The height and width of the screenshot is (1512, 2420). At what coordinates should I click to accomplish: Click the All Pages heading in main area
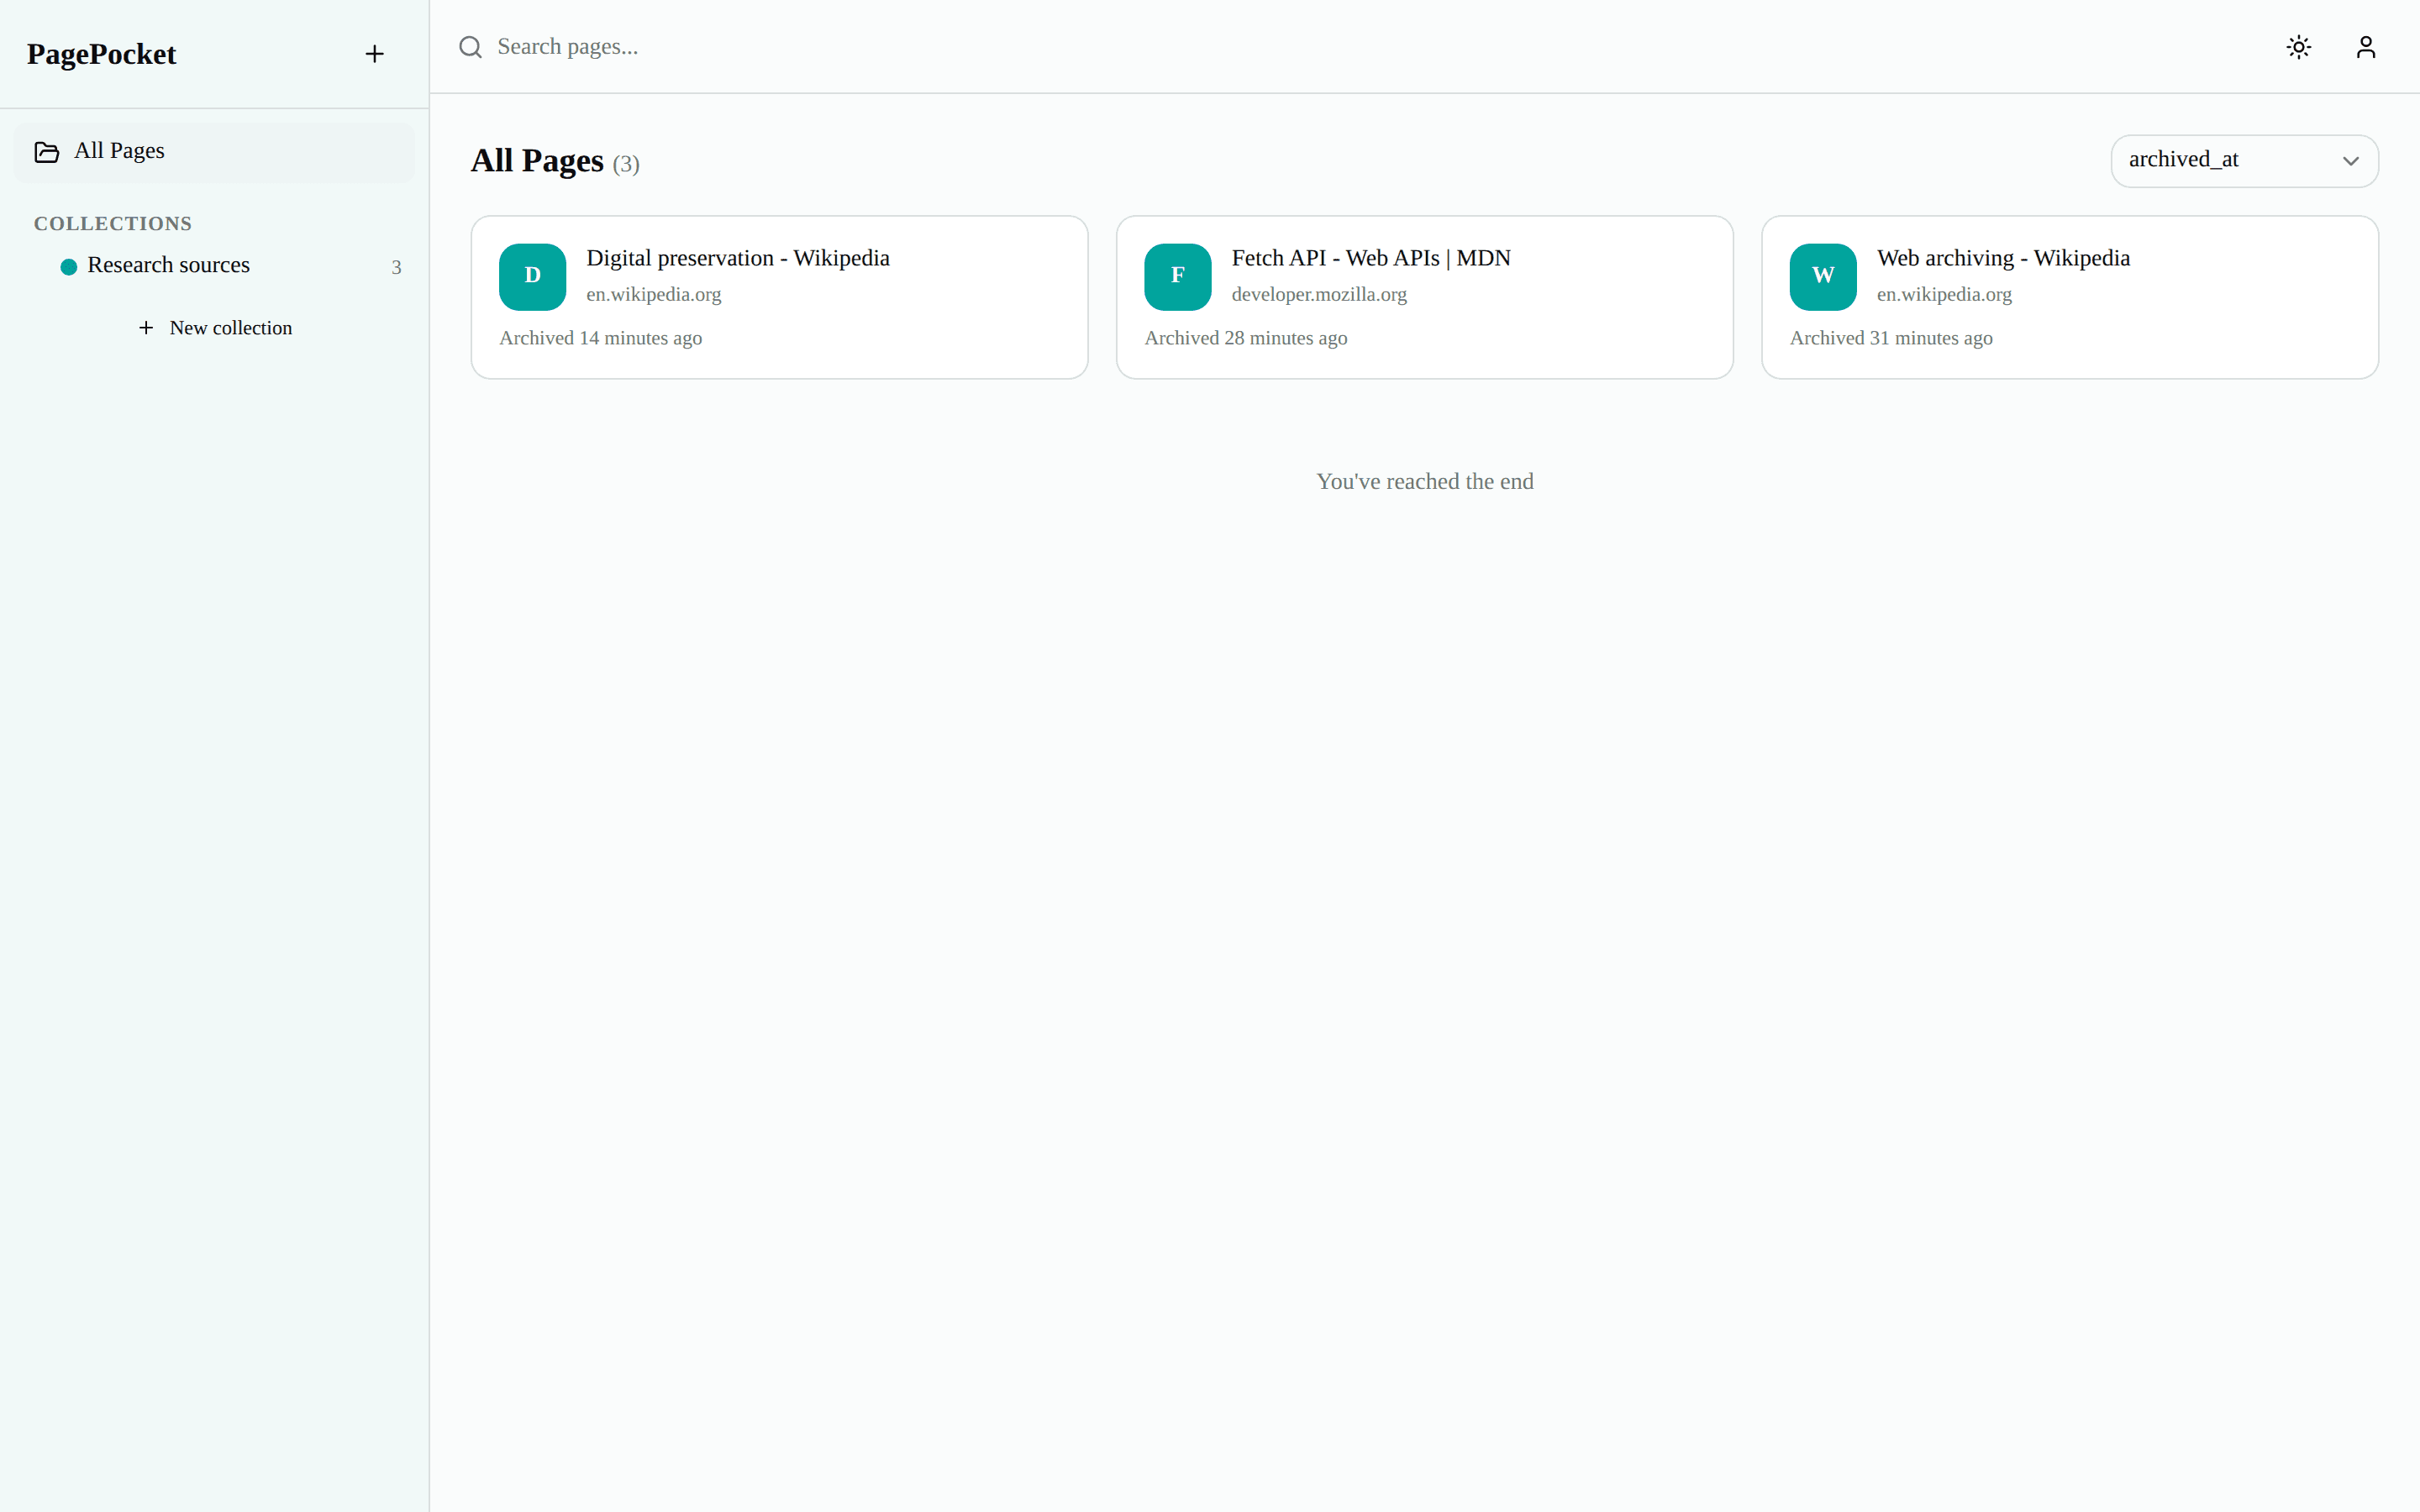tap(537, 161)
